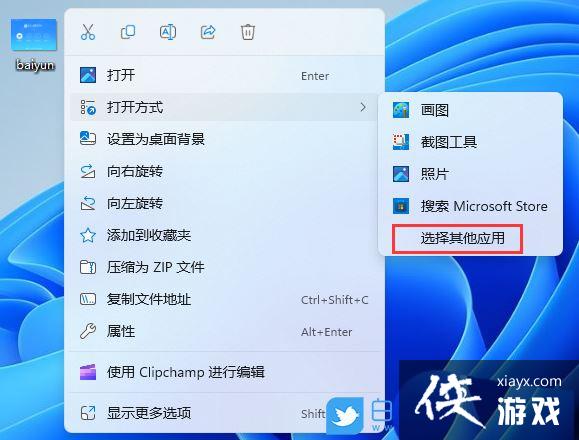Image resolution: width=579 pixels, height=440 pixels.
Task: Choose 设置为桌面背景
Action: 224,139
